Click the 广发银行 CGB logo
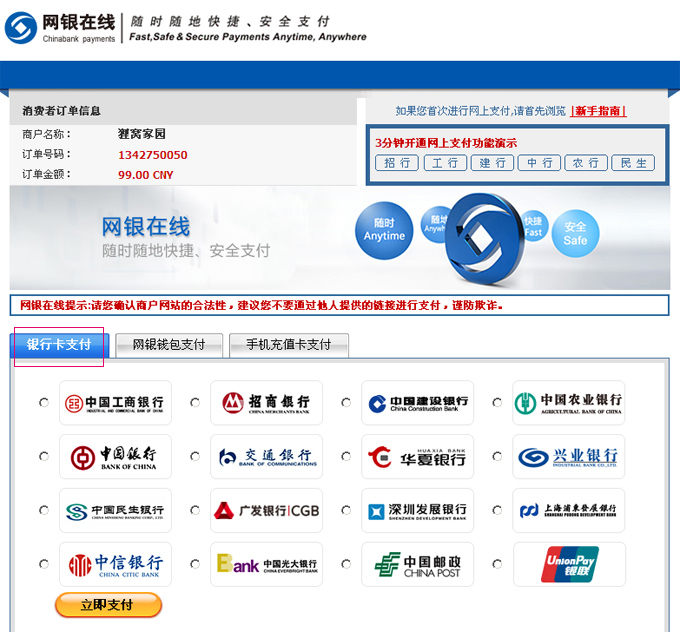The width and height of the screenshot is (680, 632). (266, 510)
